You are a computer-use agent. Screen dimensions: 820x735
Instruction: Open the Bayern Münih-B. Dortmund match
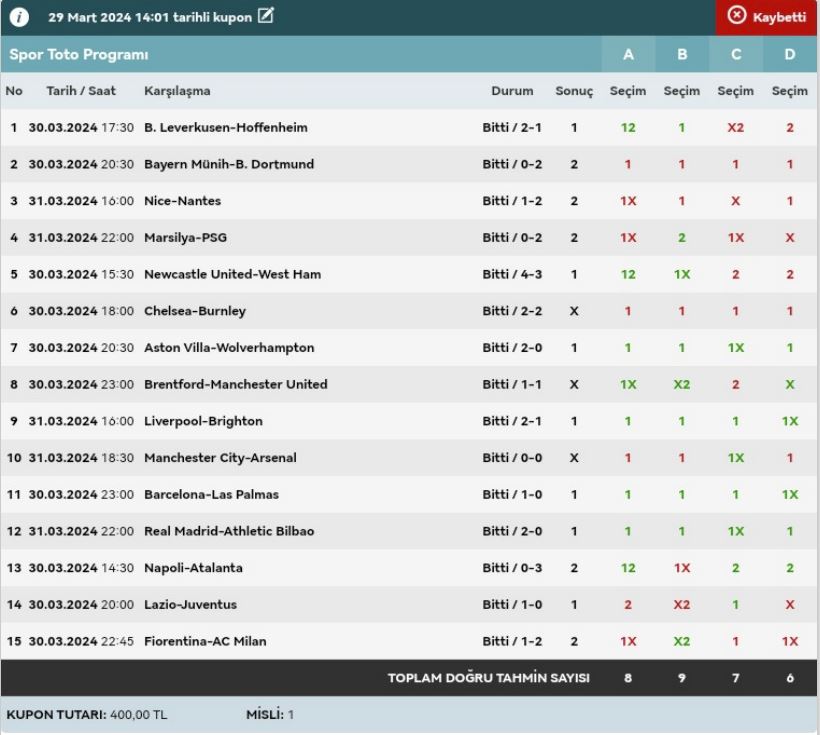coord(228,164)
